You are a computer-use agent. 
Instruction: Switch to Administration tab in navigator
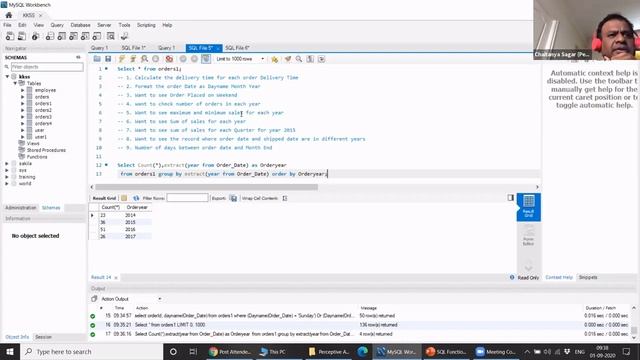20,208
